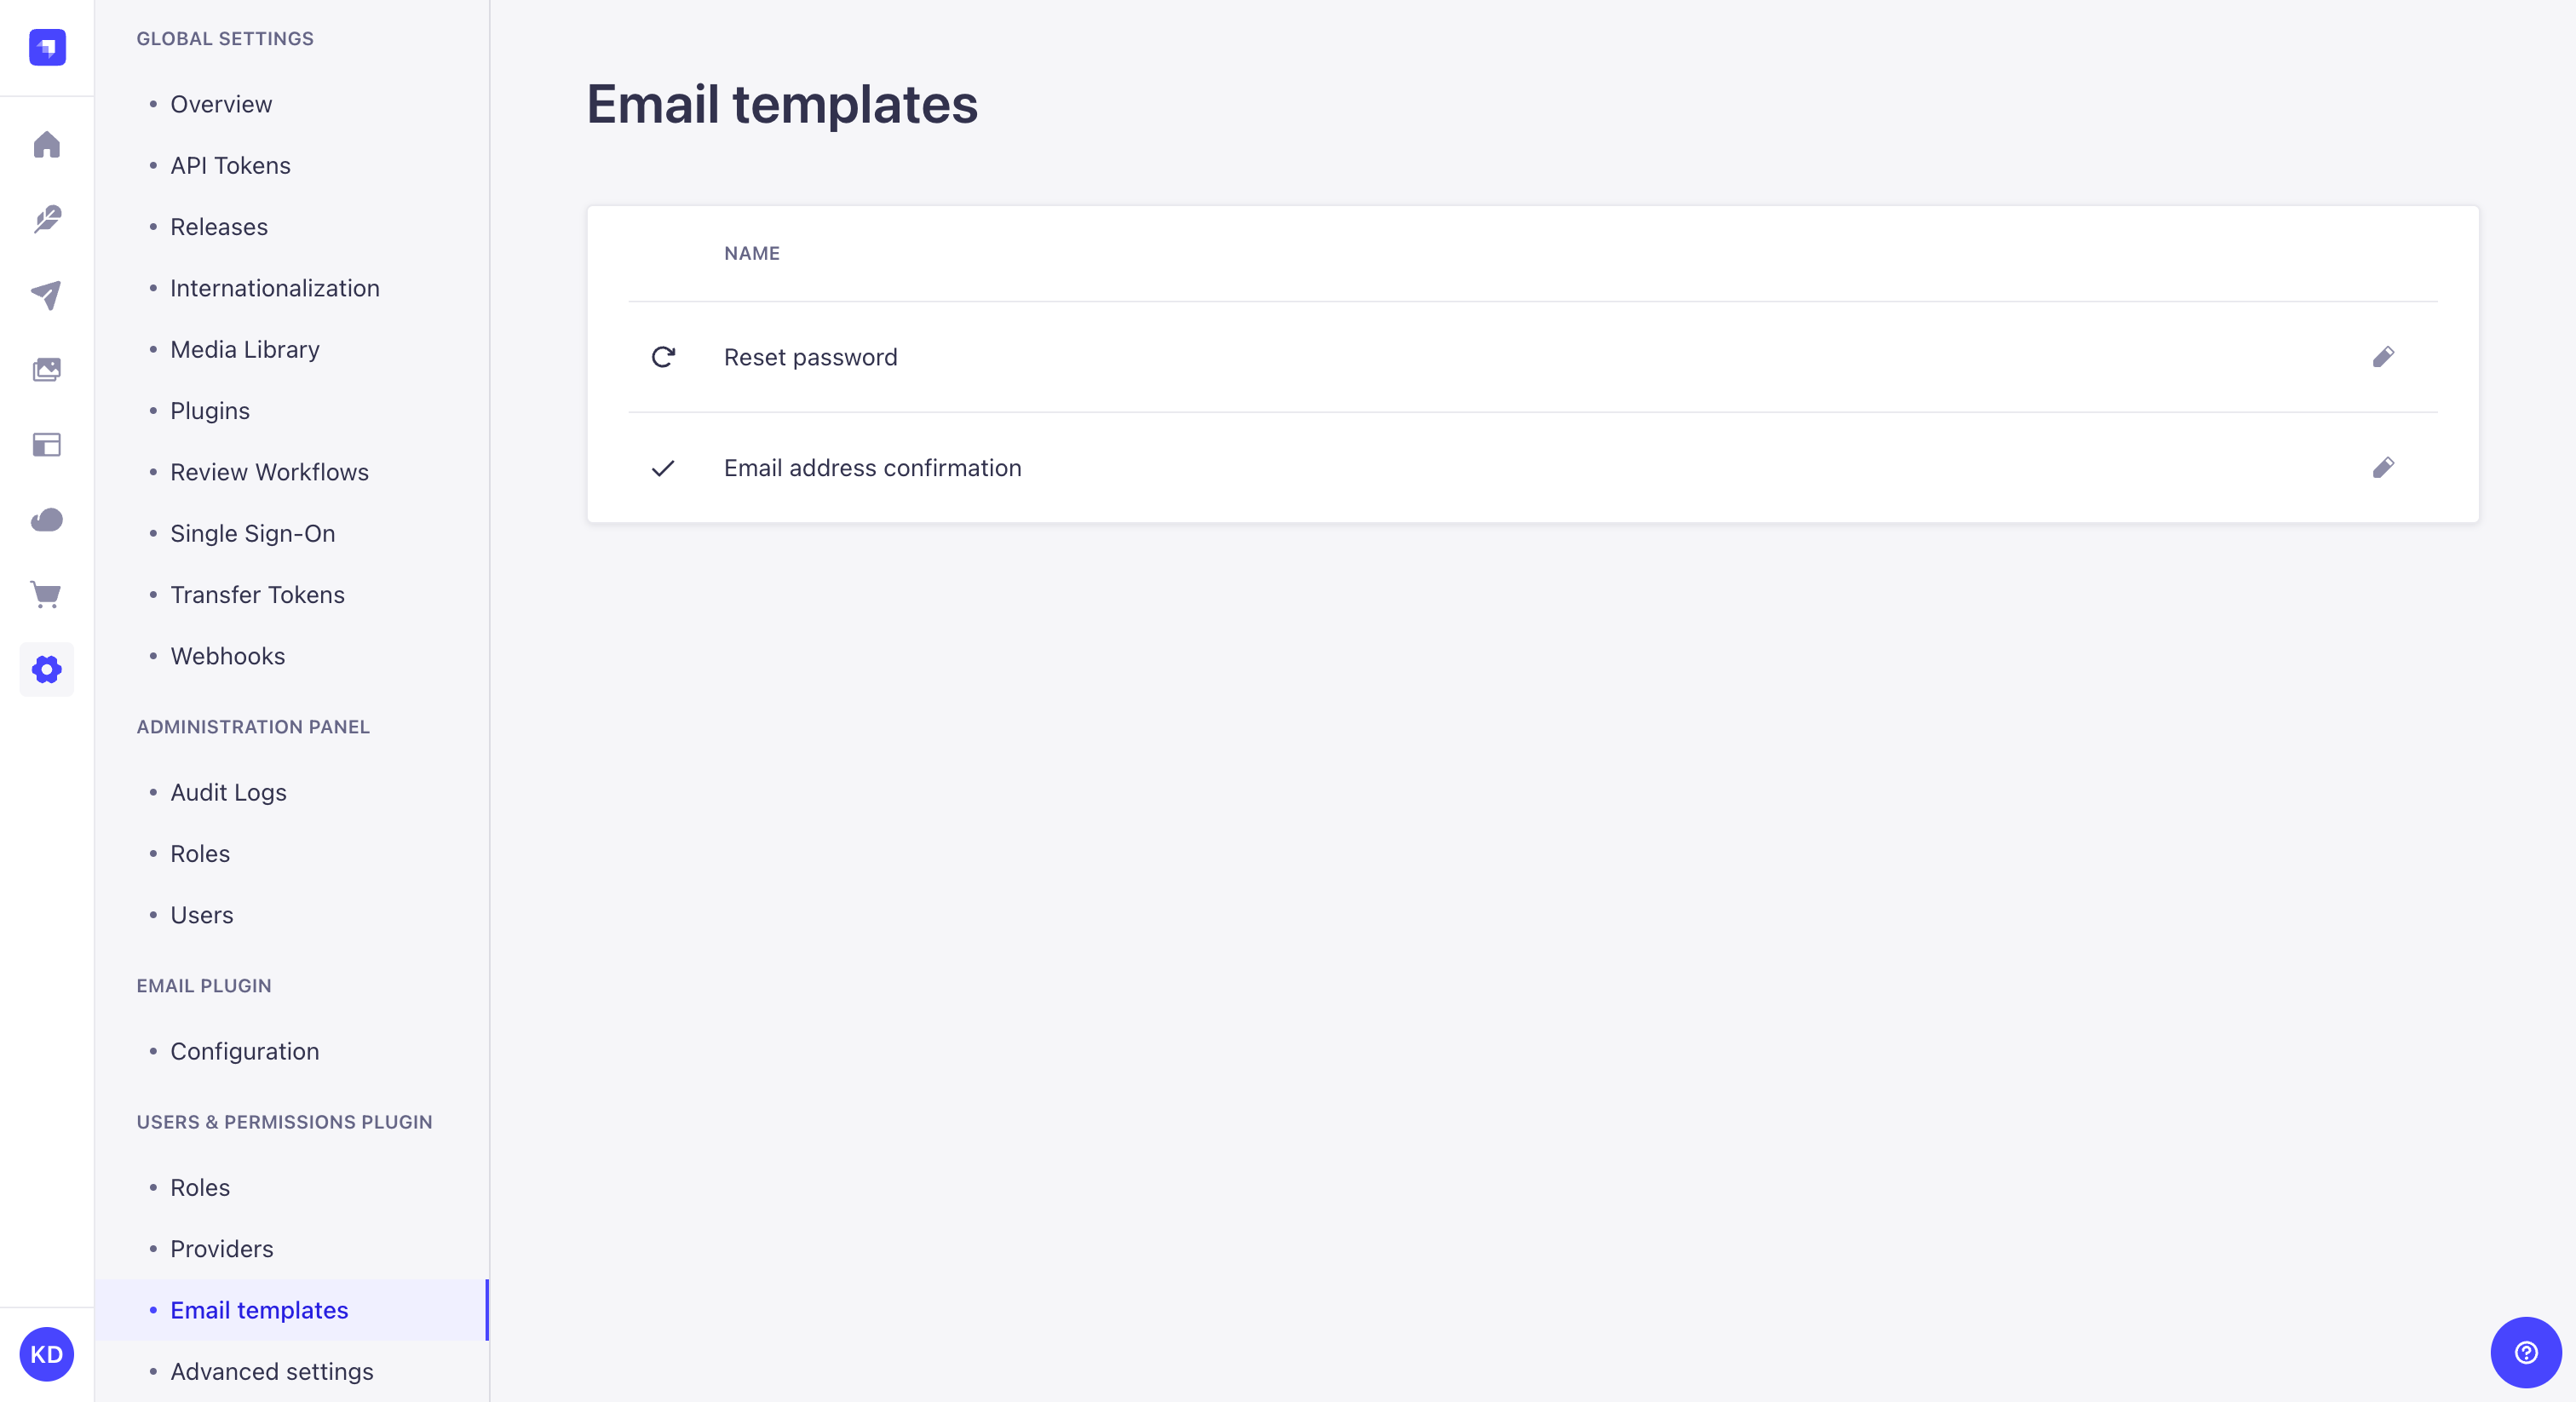Click the help/question mark icon bottom right
Viewport: 2576px width, 1402px height.
pos(2524,1350)
